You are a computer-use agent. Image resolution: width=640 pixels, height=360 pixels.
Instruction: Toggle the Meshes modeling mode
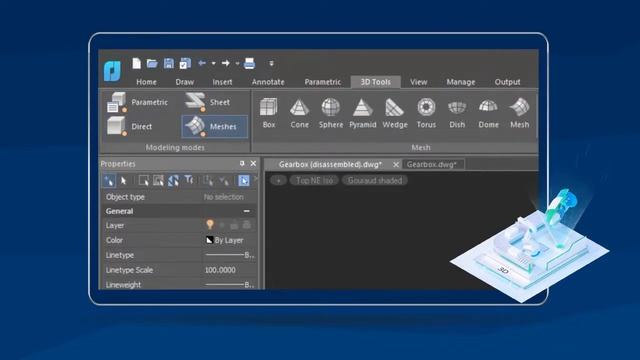click(x=215, y=127)
